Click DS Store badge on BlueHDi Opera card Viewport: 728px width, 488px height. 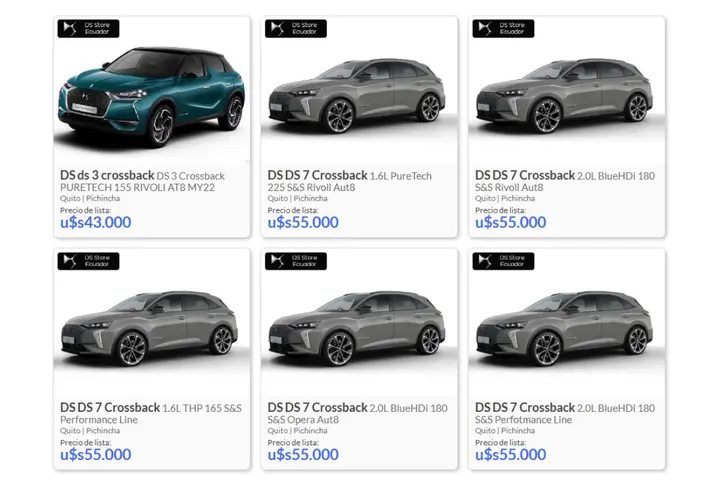pos(296,261)
